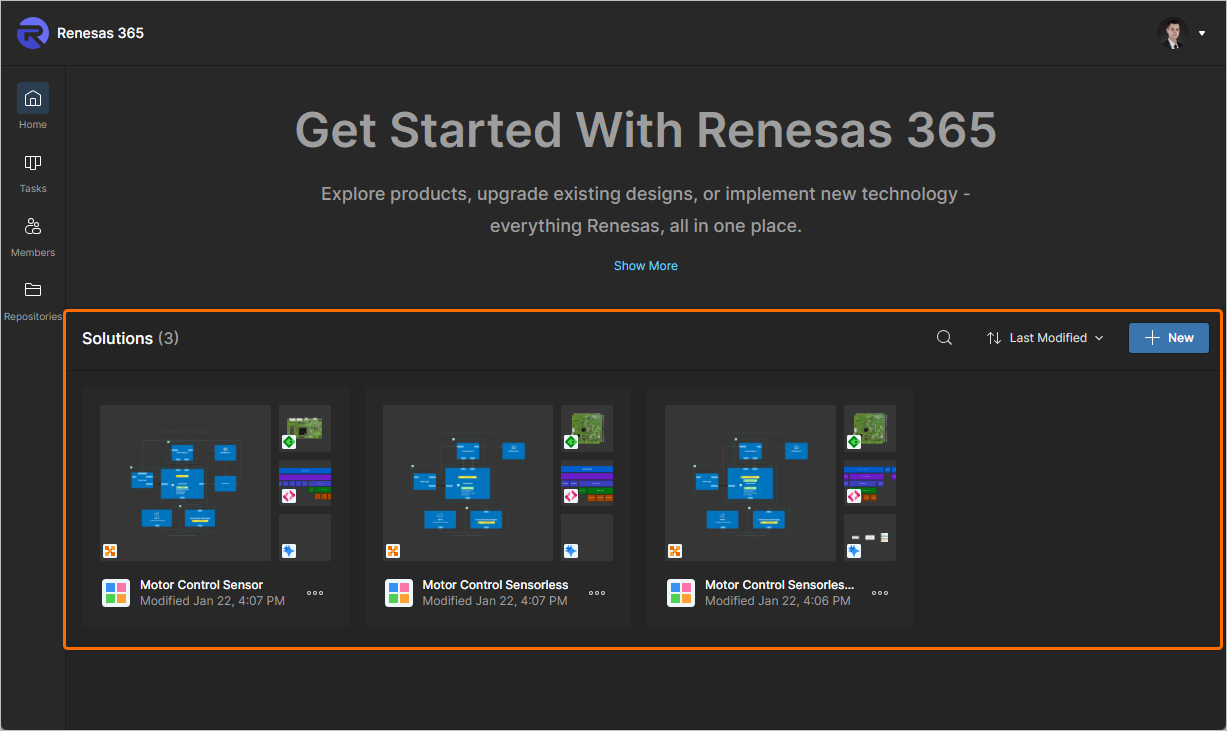The height and width of the screenshot is (731, 1227).
Task: Click the Motor Control Sensor solution icon
Action: [116, 593]
